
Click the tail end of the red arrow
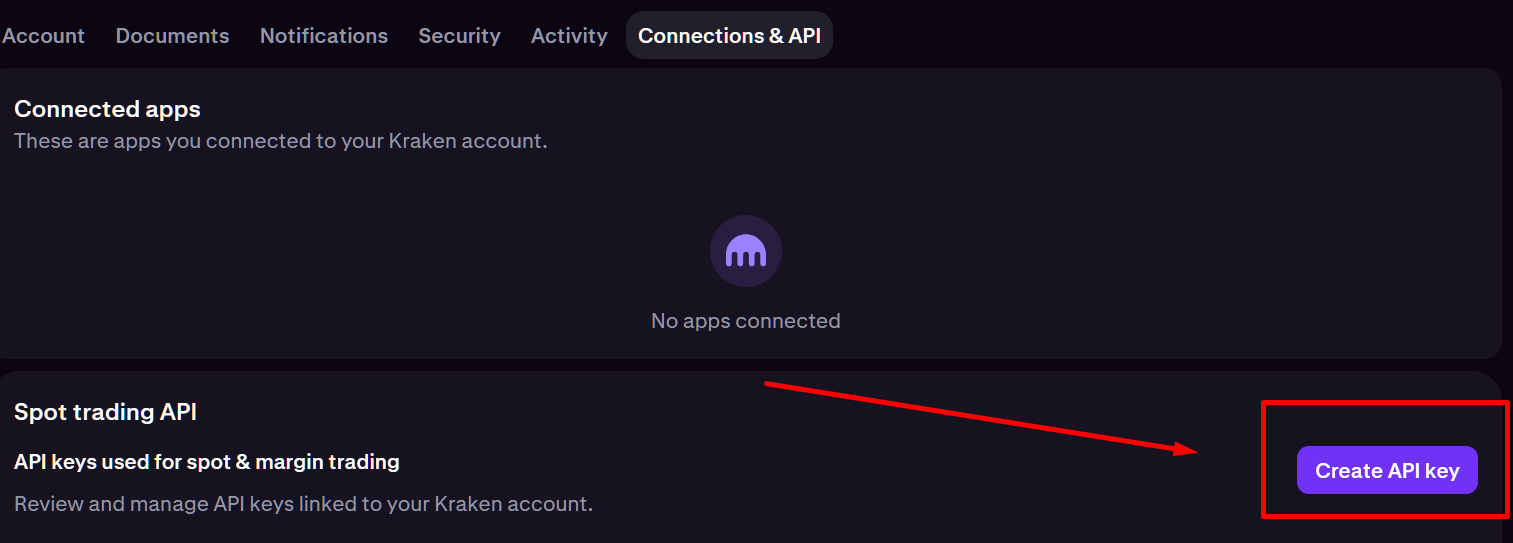(x=768, y=383)
